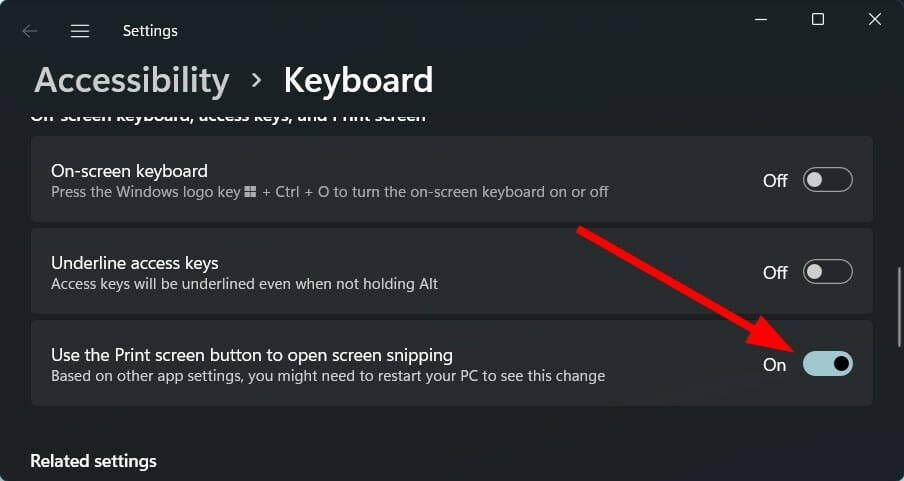The height and width of the screenshot is (481, 904).
Task: Turn on Underline access keys switch
Action: tap(827, 272)
